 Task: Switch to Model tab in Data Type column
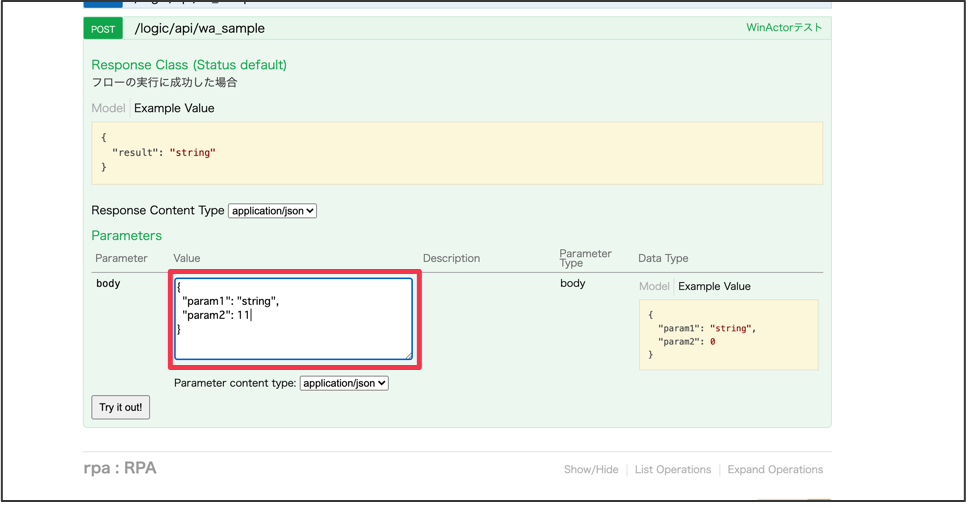(x=654, y=286)
